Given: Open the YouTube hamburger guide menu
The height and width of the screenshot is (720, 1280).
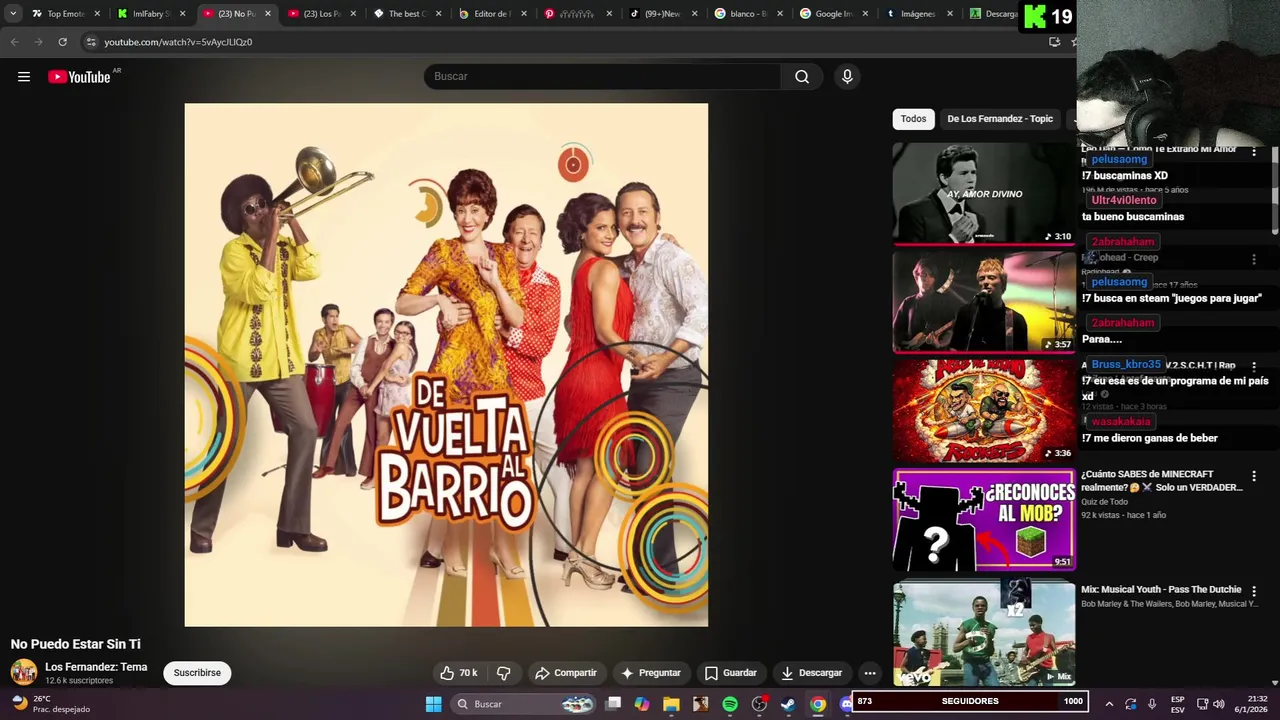Looking at the screenshot, I should [24, 77].
